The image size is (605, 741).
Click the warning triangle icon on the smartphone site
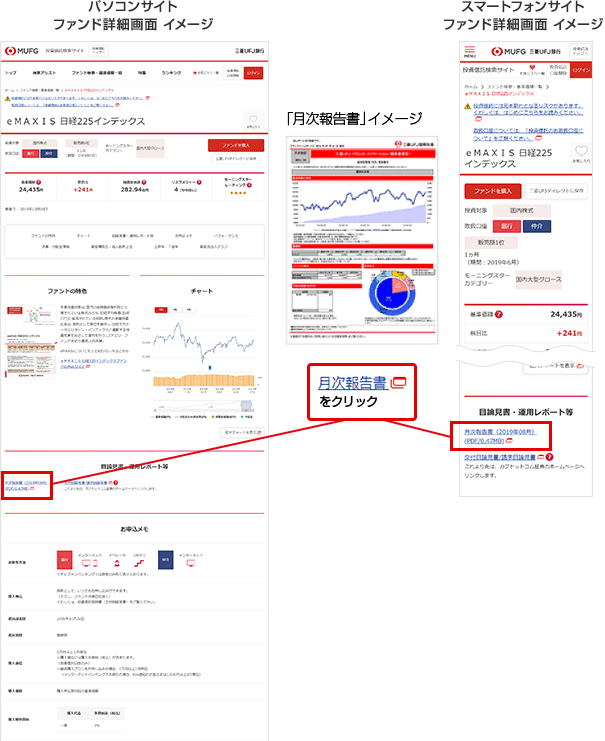[x=467, y=106]
